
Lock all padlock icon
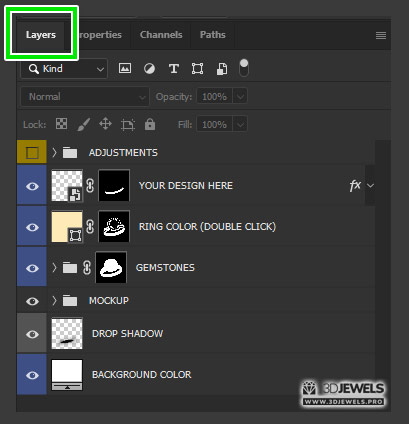[x=150, y=124]
